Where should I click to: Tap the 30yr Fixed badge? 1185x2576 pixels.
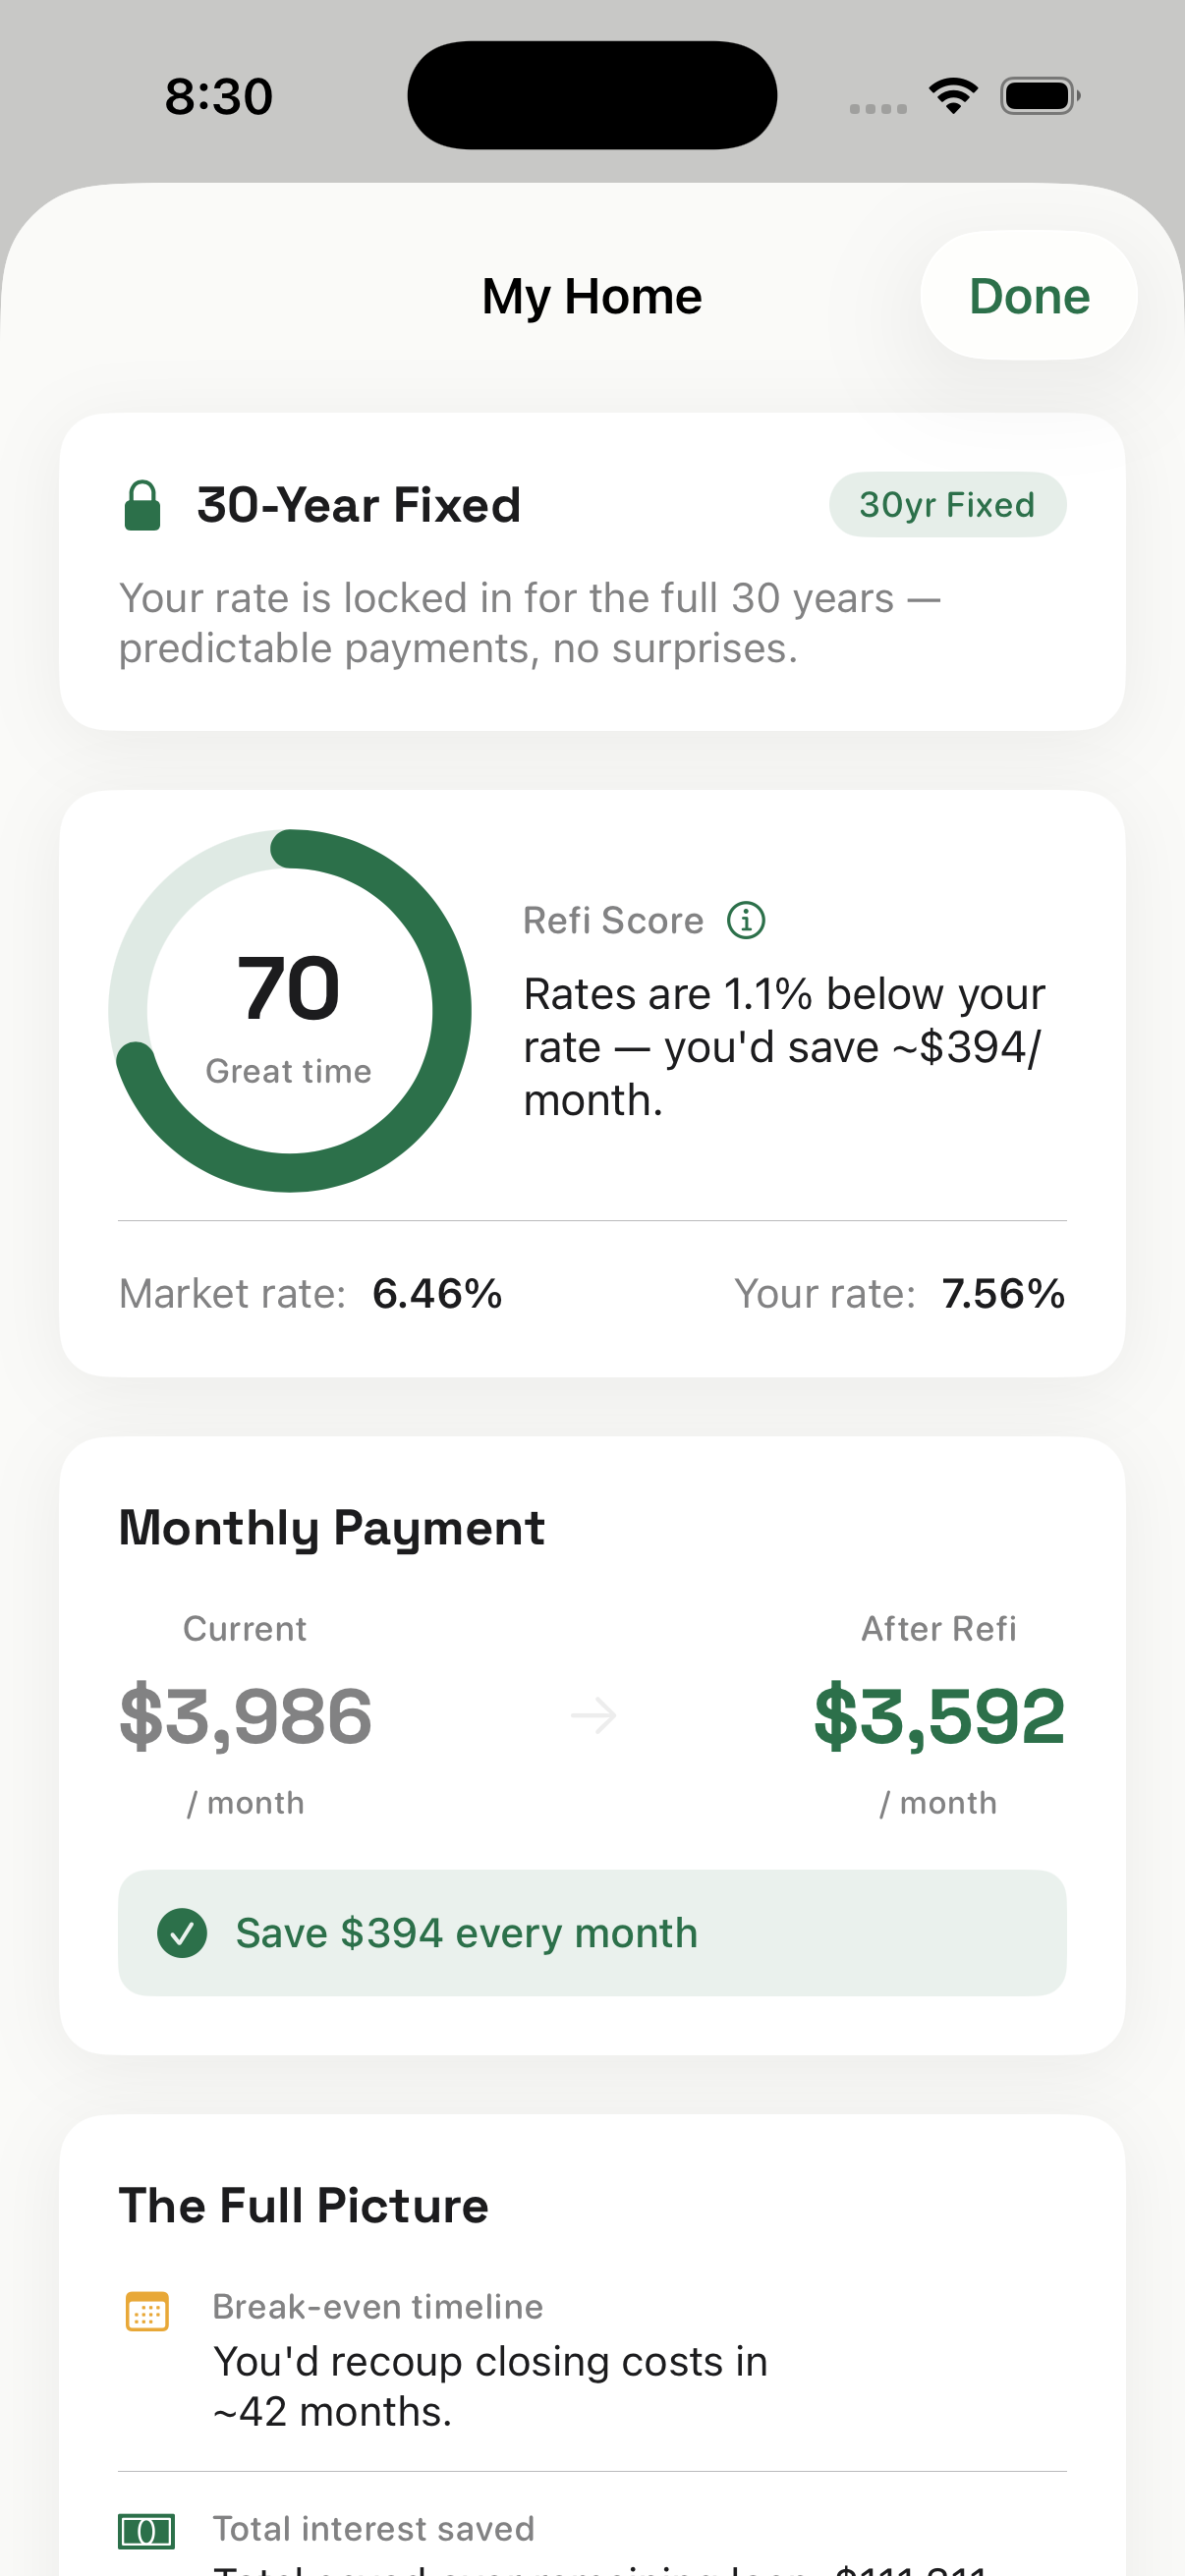tap(947, 505)
